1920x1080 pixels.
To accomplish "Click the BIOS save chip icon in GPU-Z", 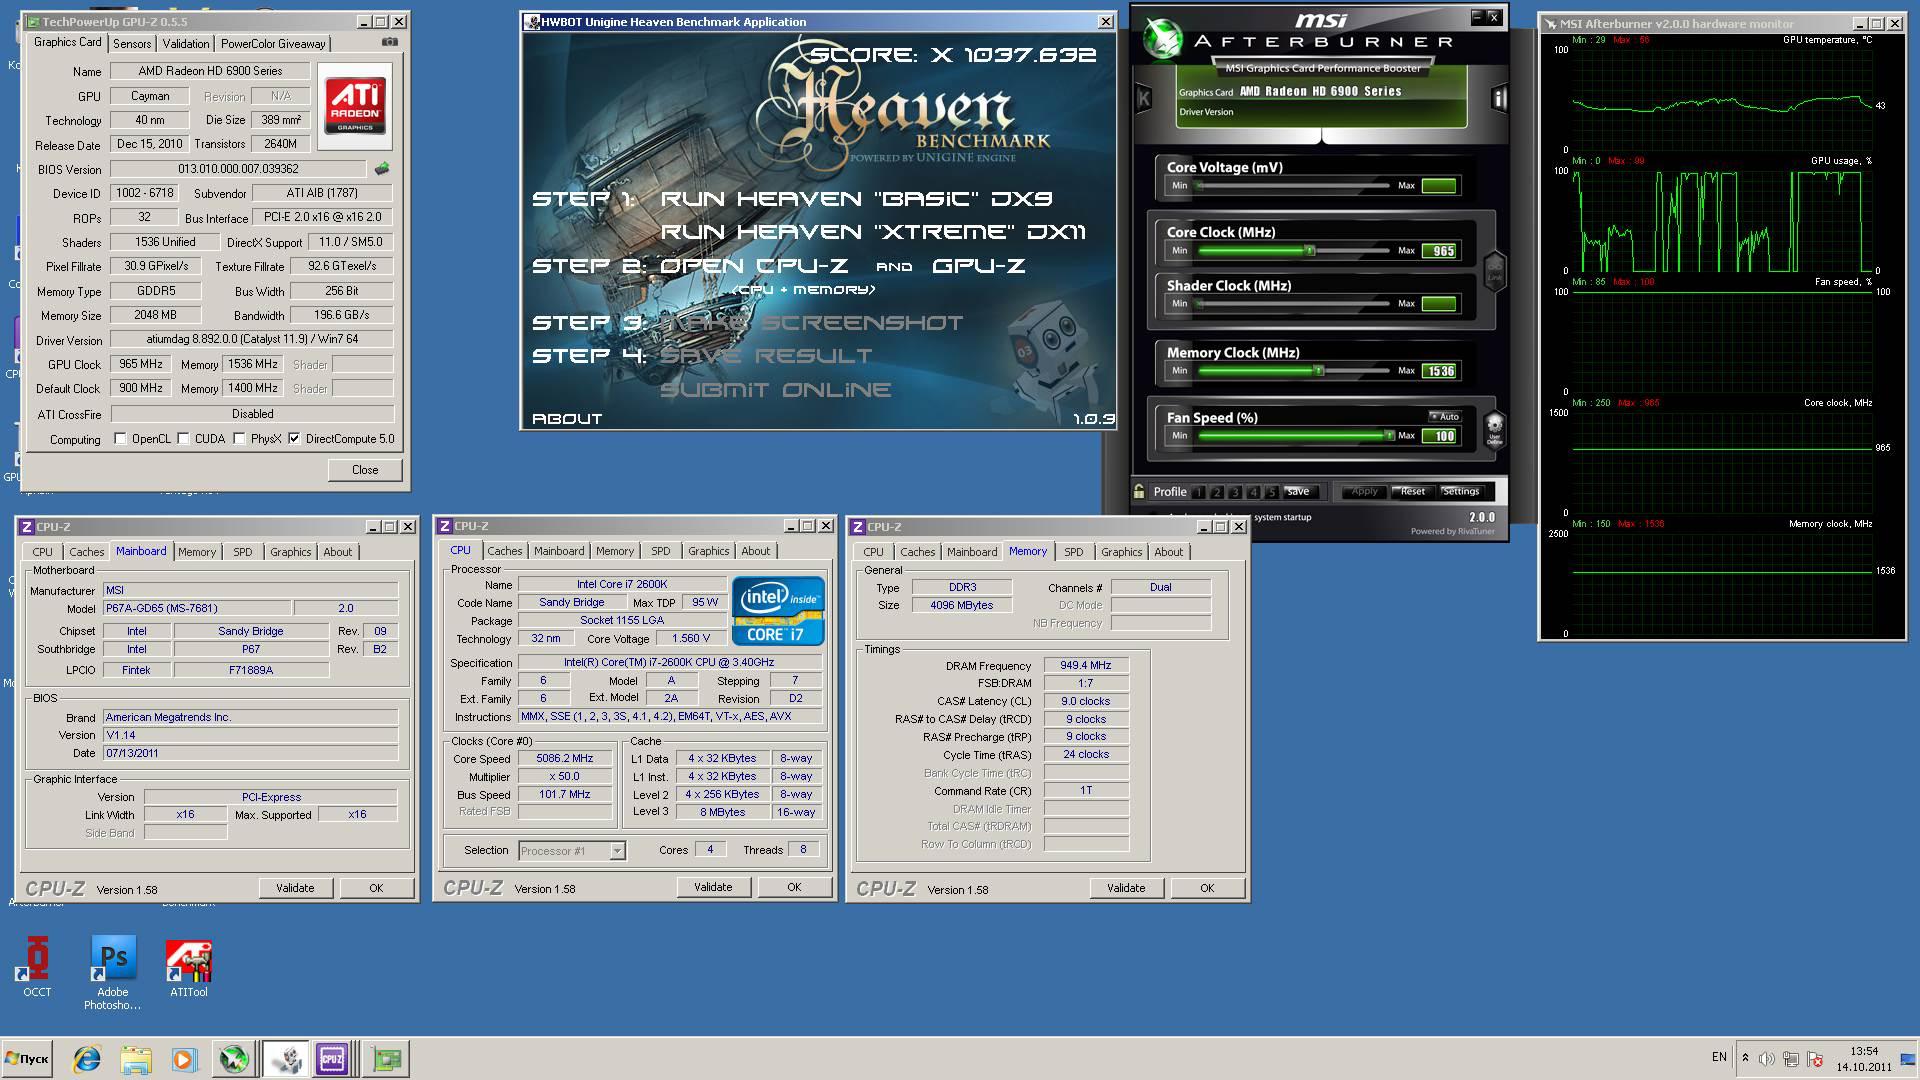I will 381,169.
